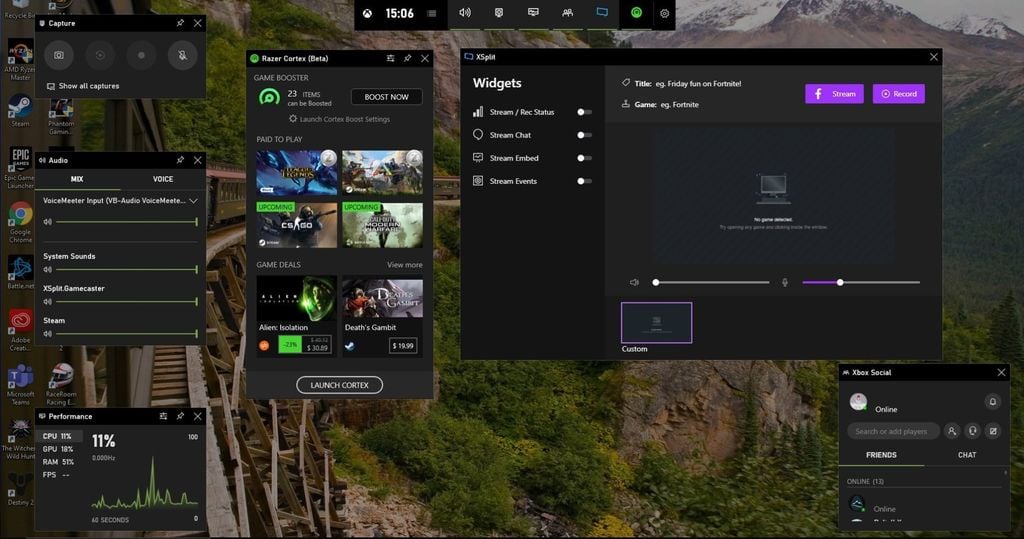Pin the Capture widget

point(180,23)
